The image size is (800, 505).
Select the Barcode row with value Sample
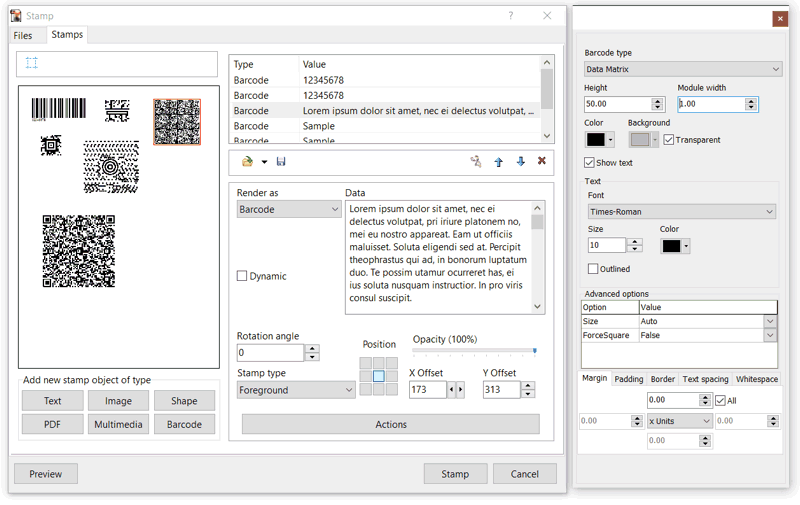(385, 126)
